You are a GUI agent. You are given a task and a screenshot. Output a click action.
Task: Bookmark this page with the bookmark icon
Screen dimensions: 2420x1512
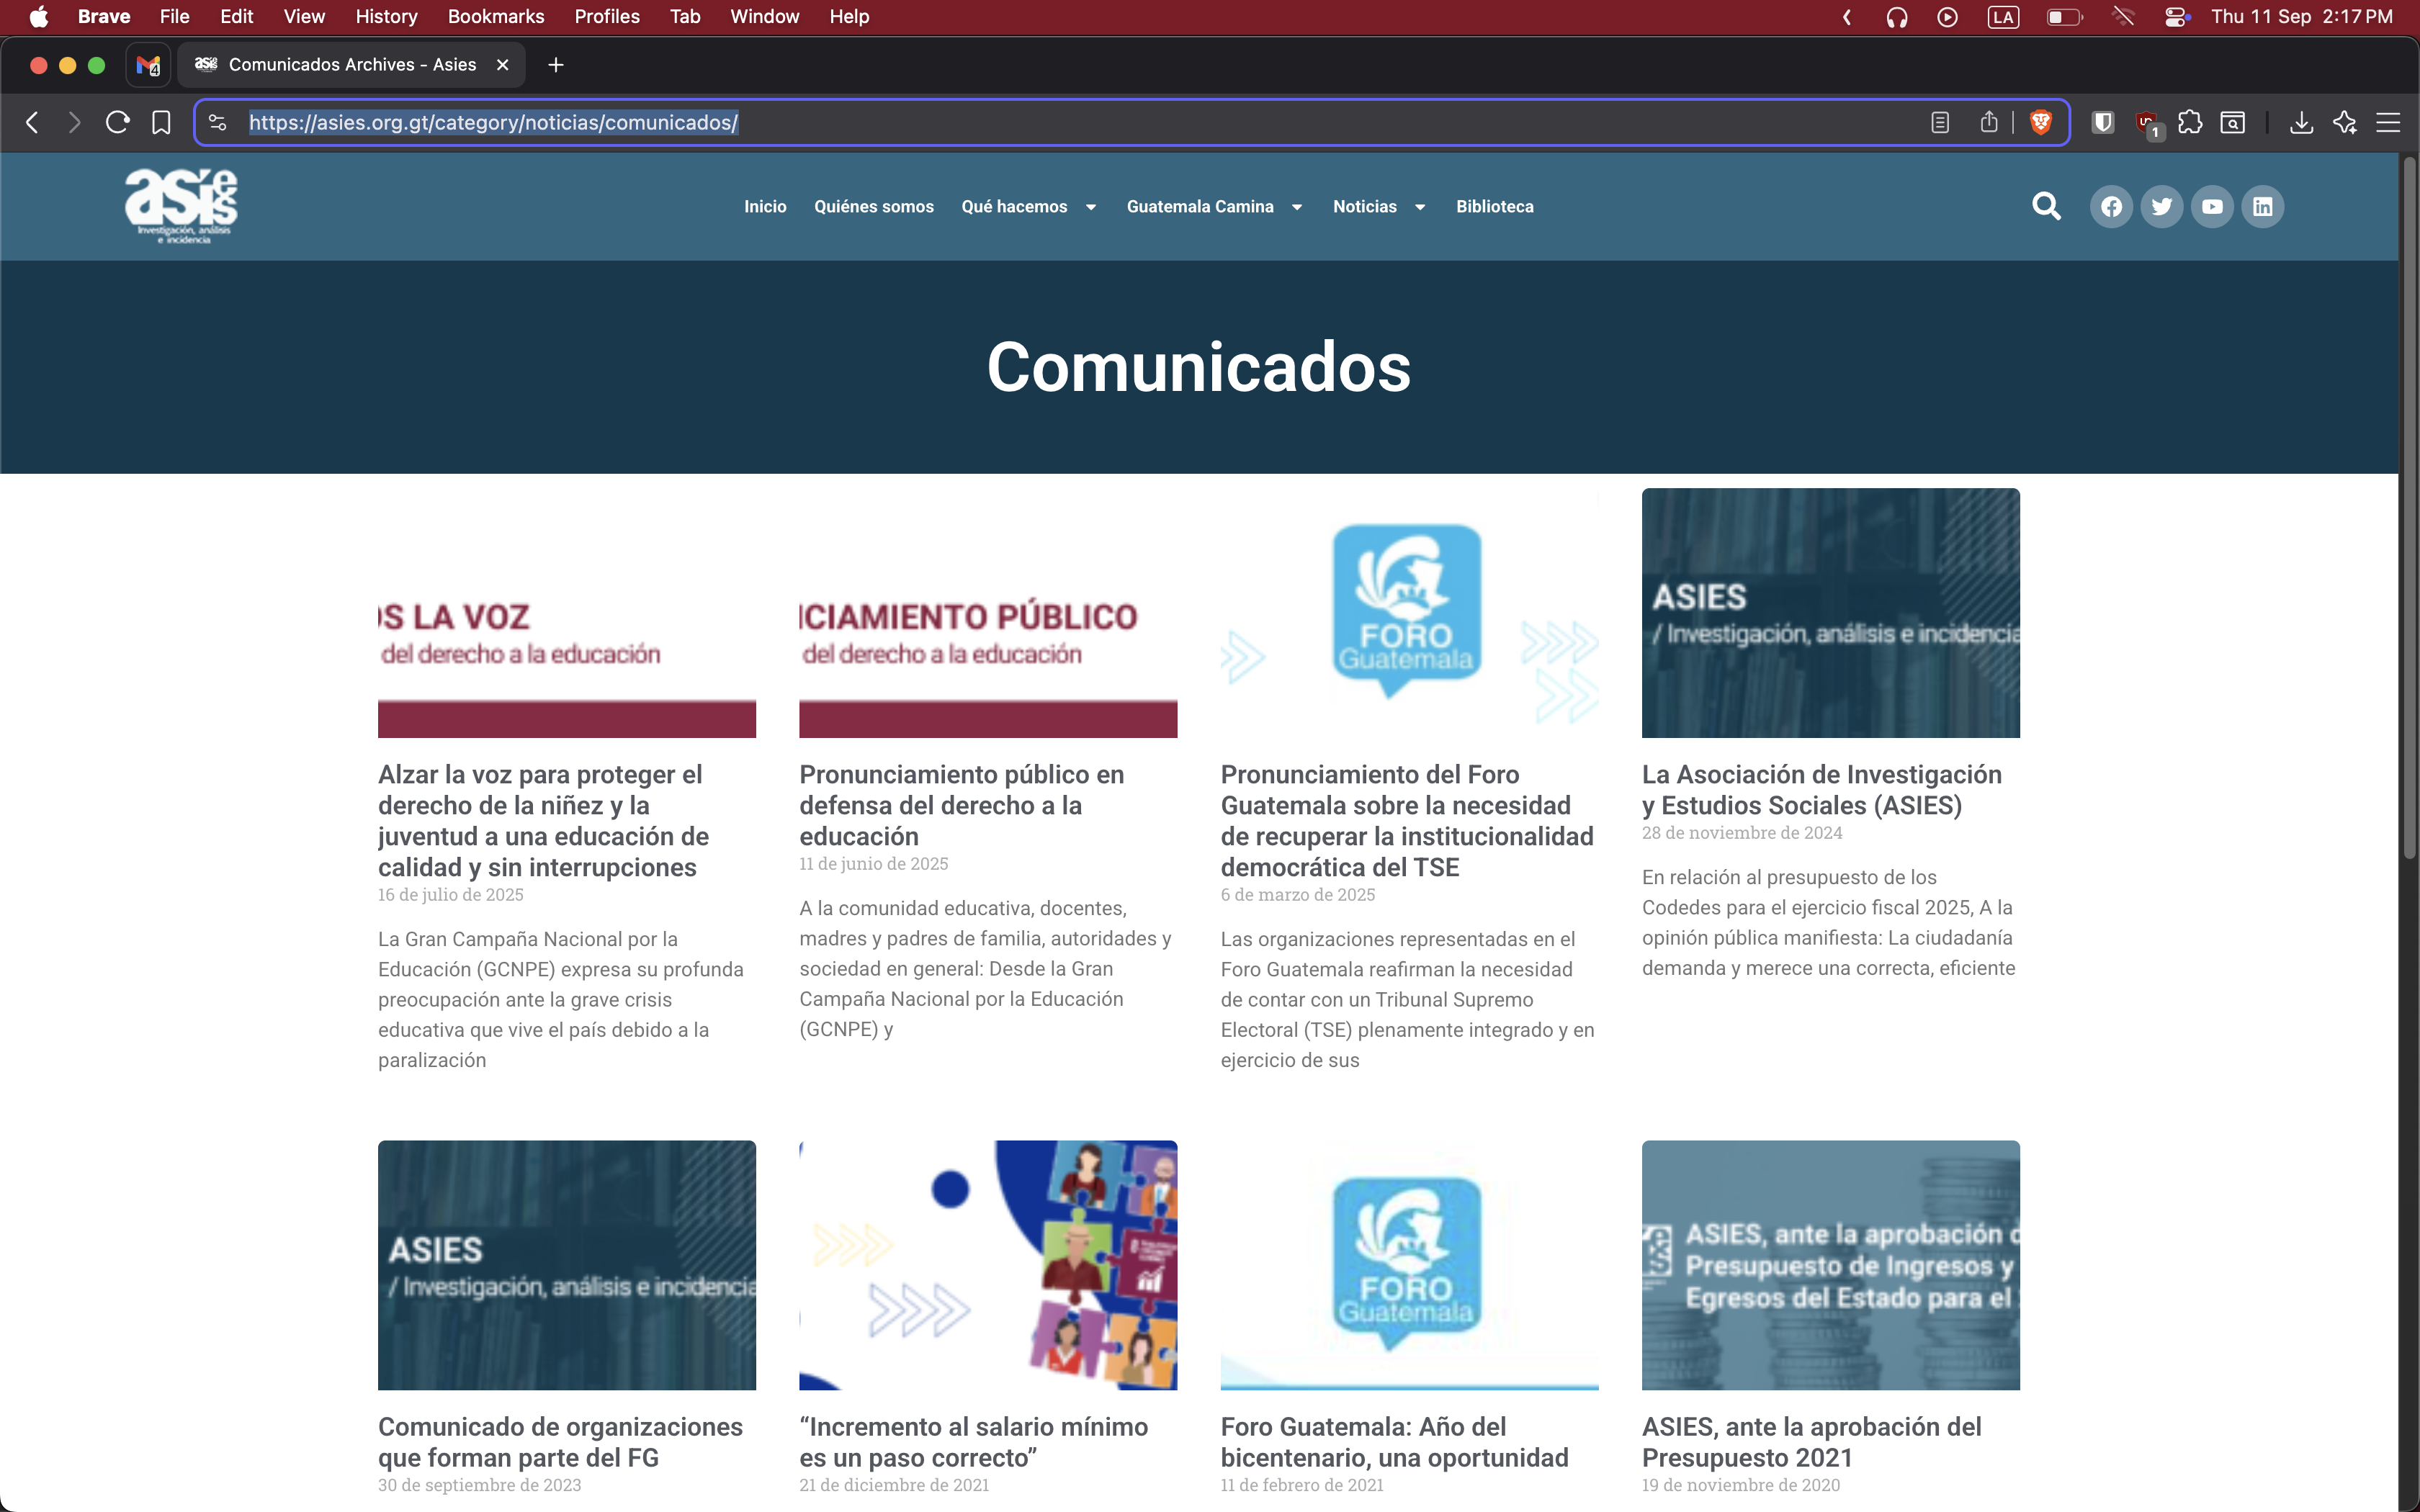pyautogui.click(x=161, y=122)
